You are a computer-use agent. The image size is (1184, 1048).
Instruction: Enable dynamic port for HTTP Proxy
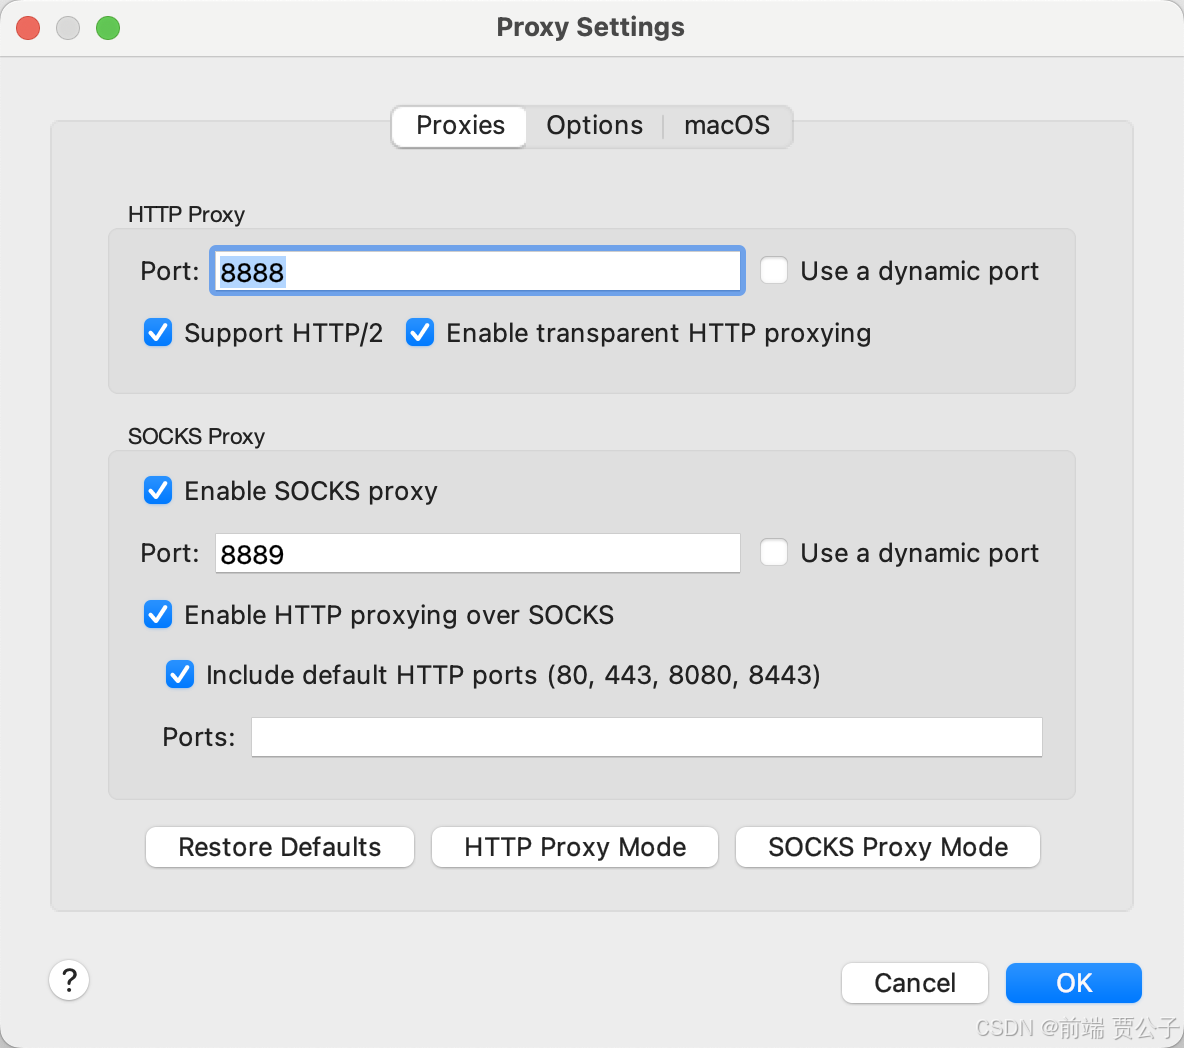[774, 270]
